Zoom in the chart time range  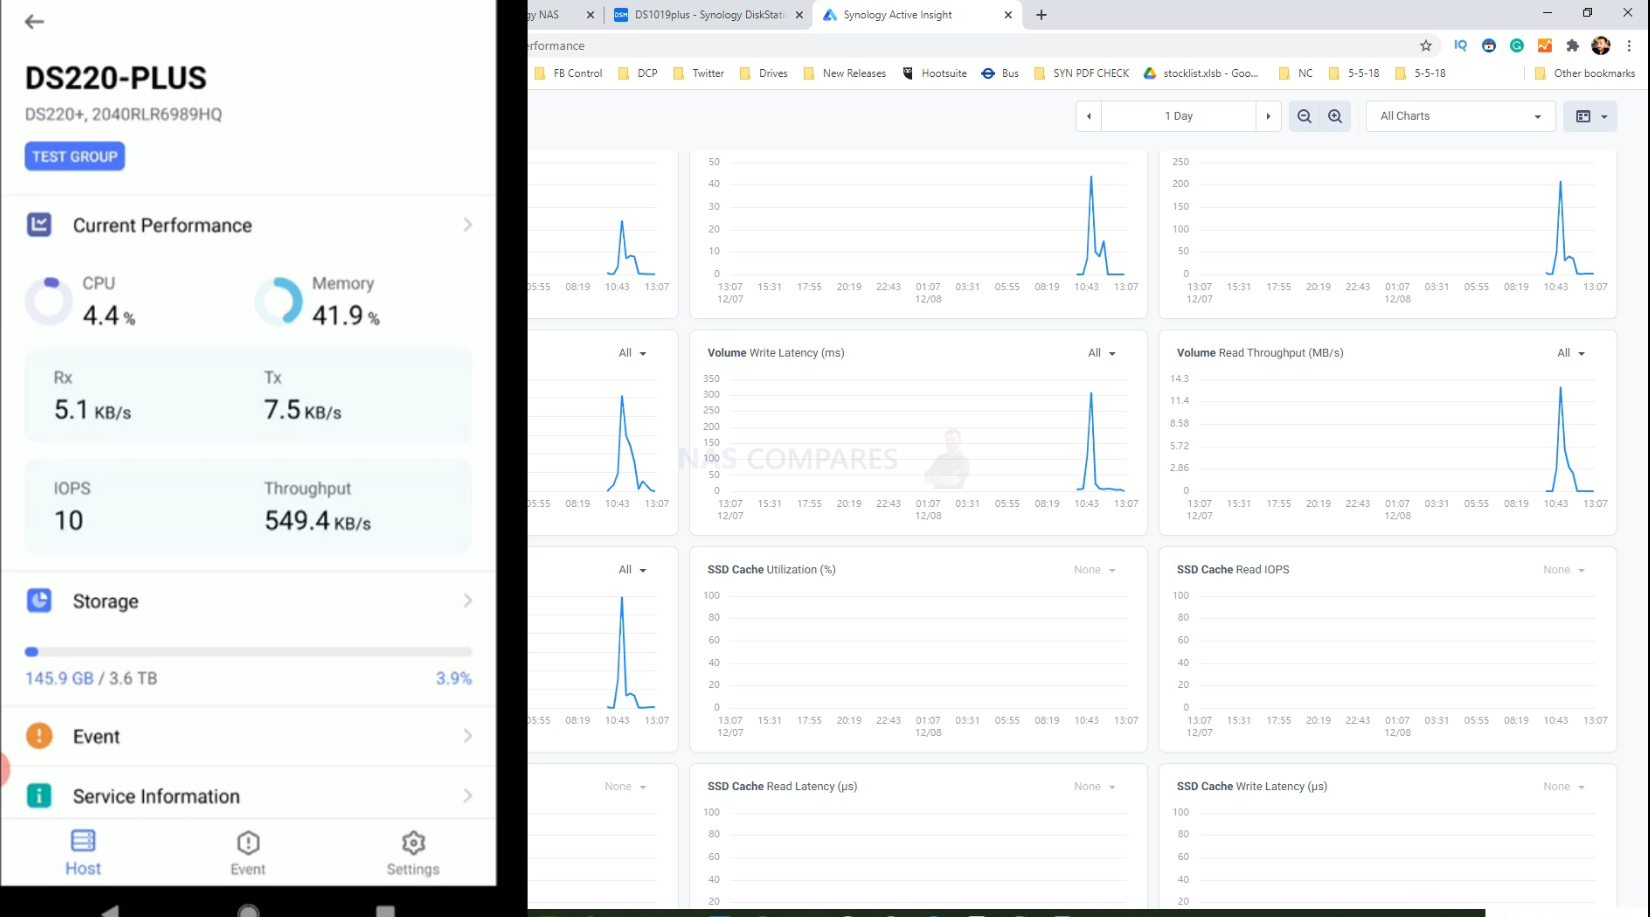(1335, 116)
